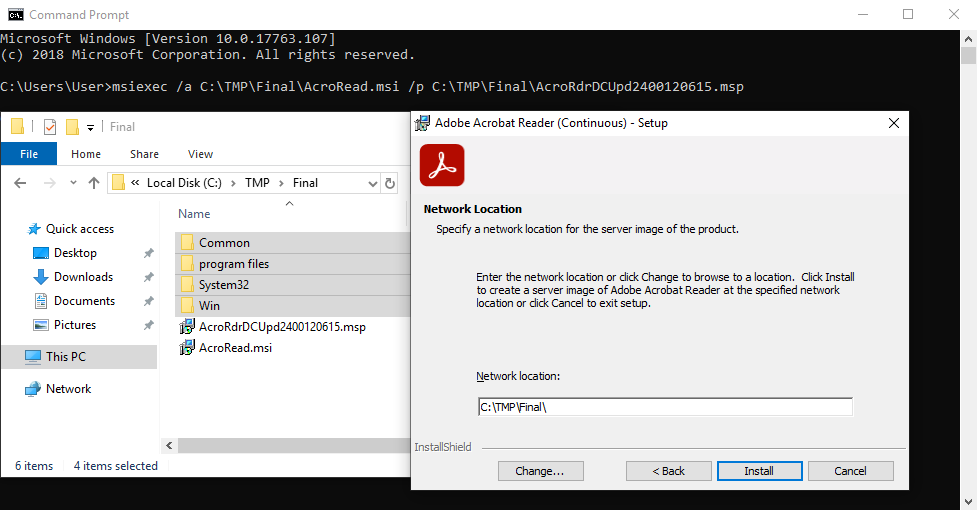
Task: Open the View ribbon tab
Action: 200,154
